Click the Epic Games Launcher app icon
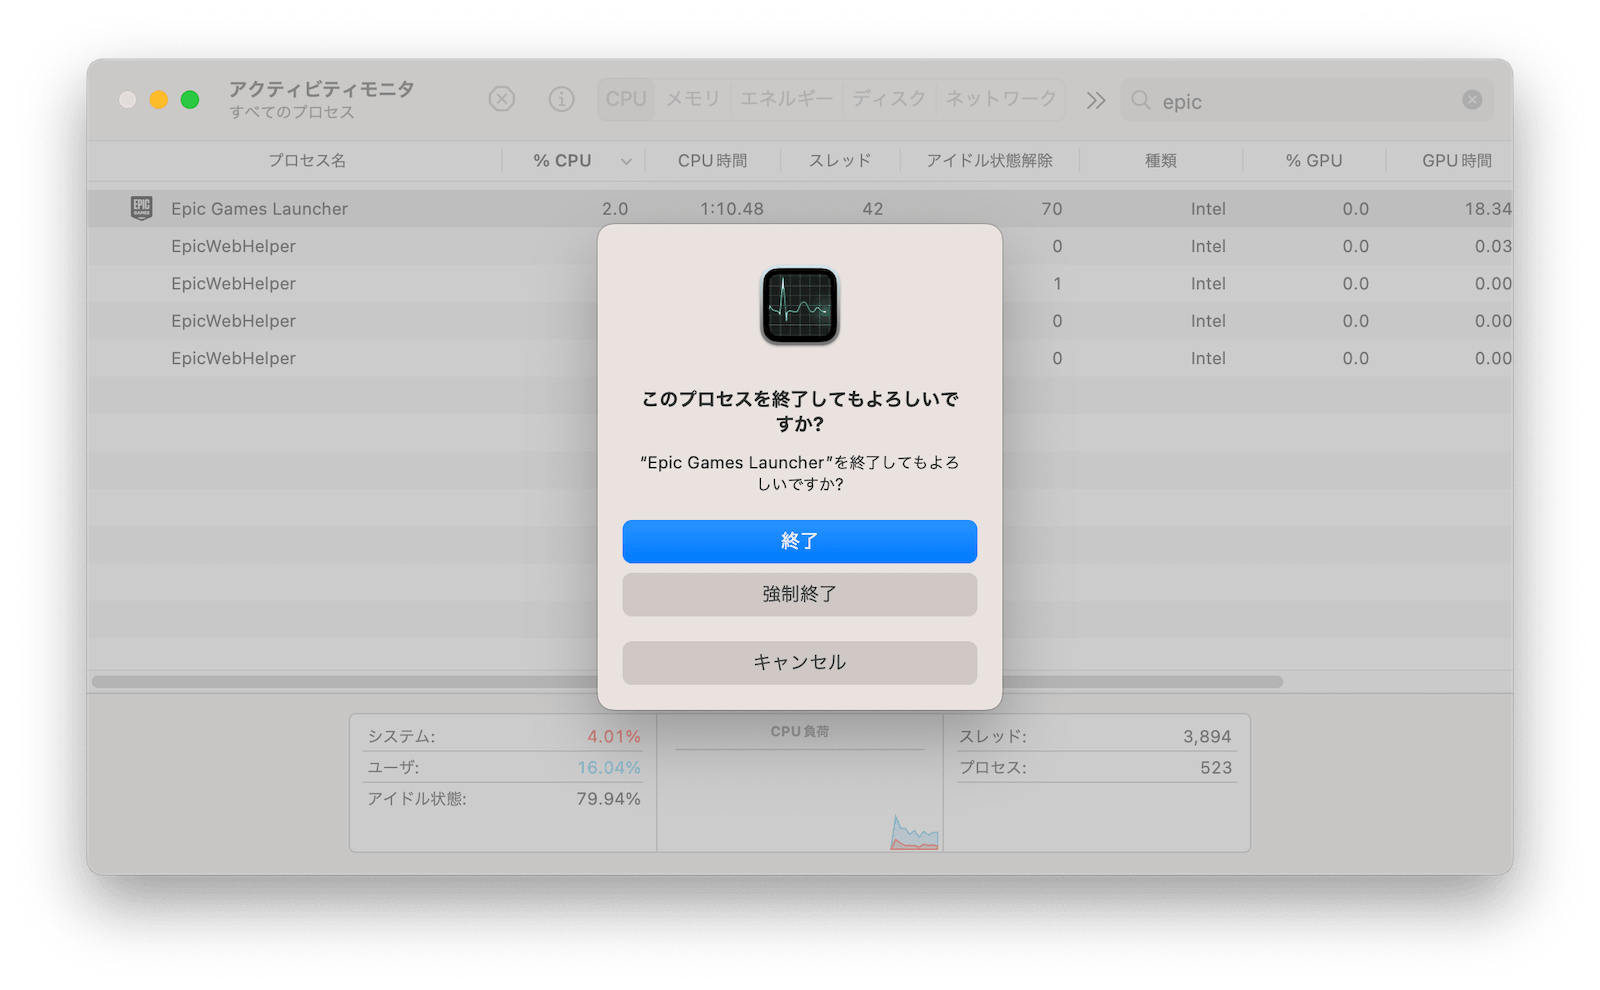This screenshot has width=1600, height=990. [142, 208]
